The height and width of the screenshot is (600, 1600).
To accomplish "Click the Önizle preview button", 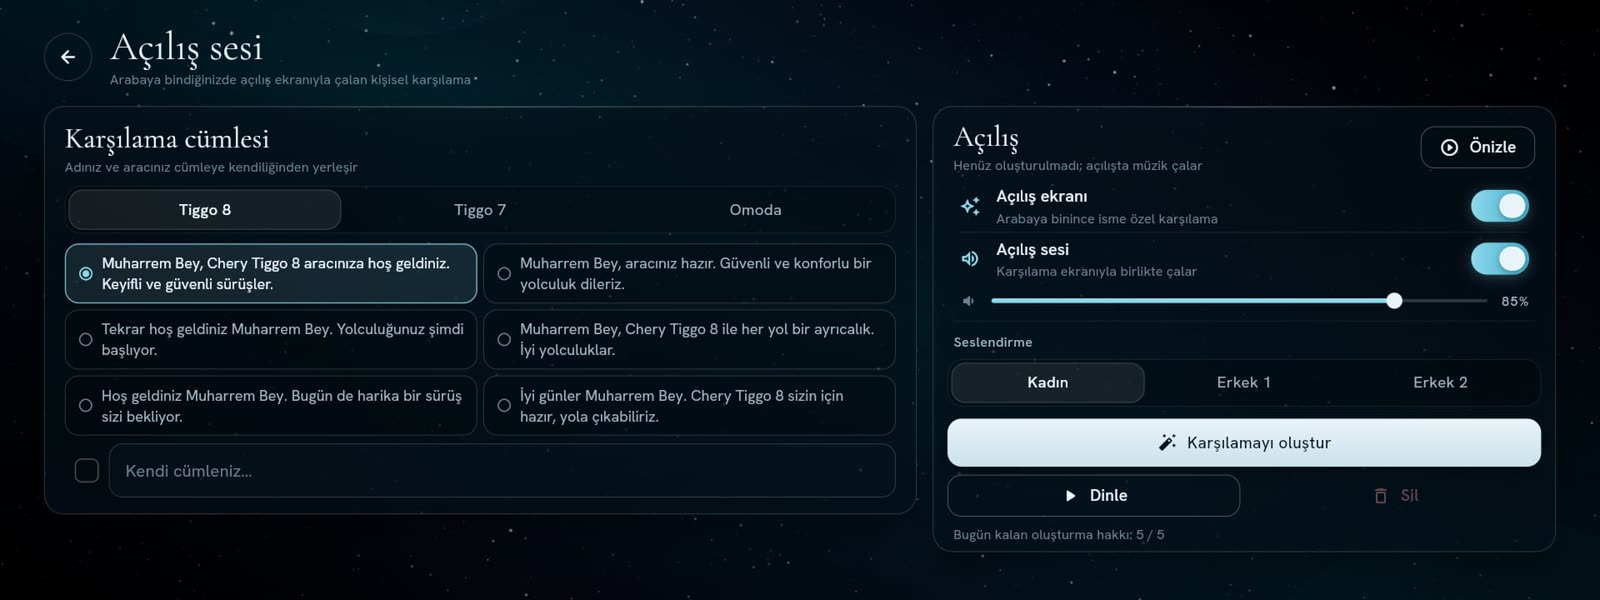I will coord(1478,147).
